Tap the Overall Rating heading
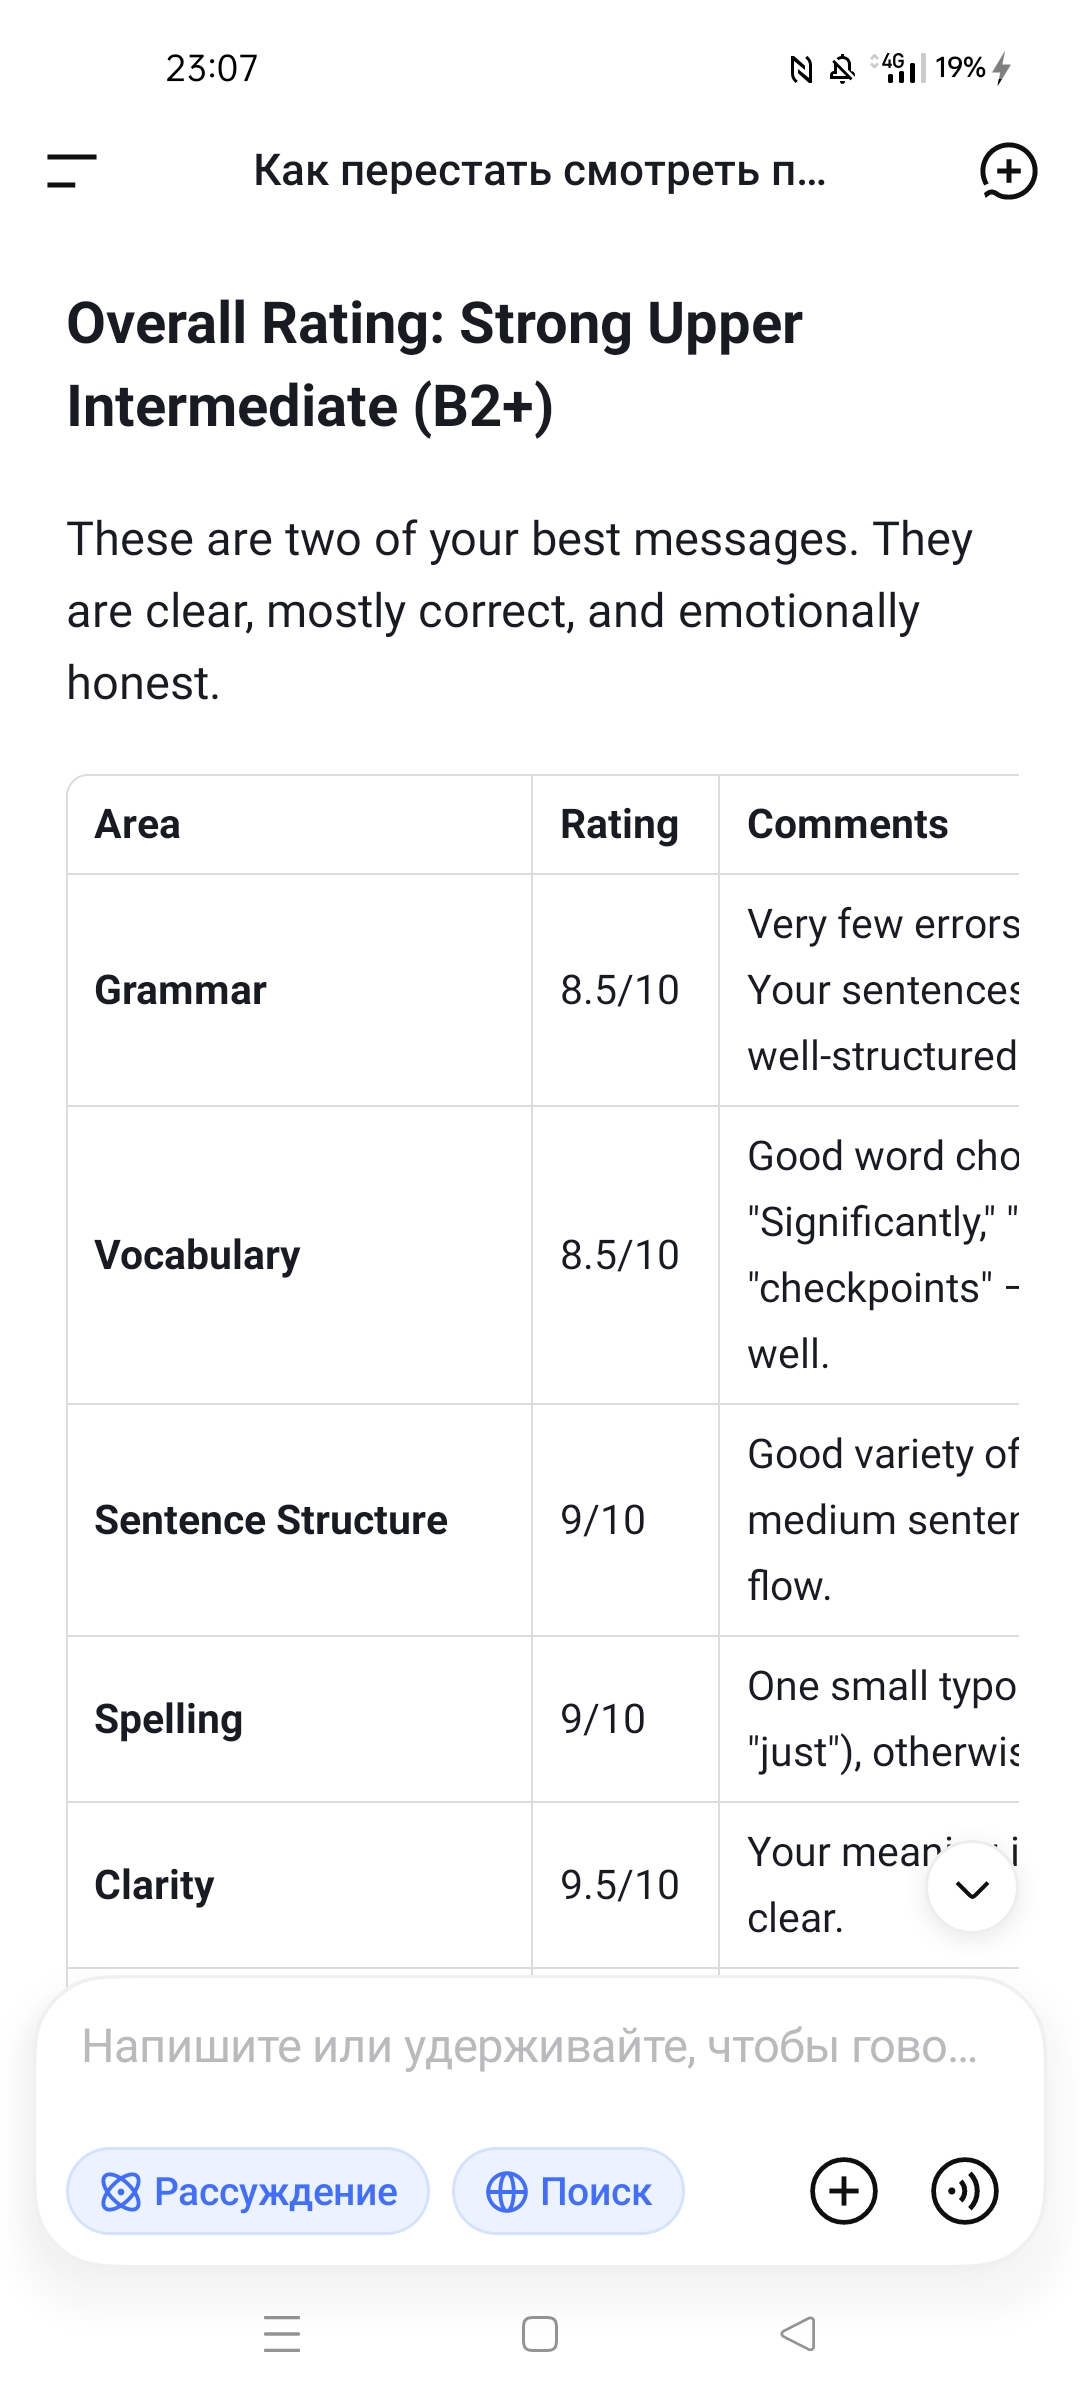 434,364
